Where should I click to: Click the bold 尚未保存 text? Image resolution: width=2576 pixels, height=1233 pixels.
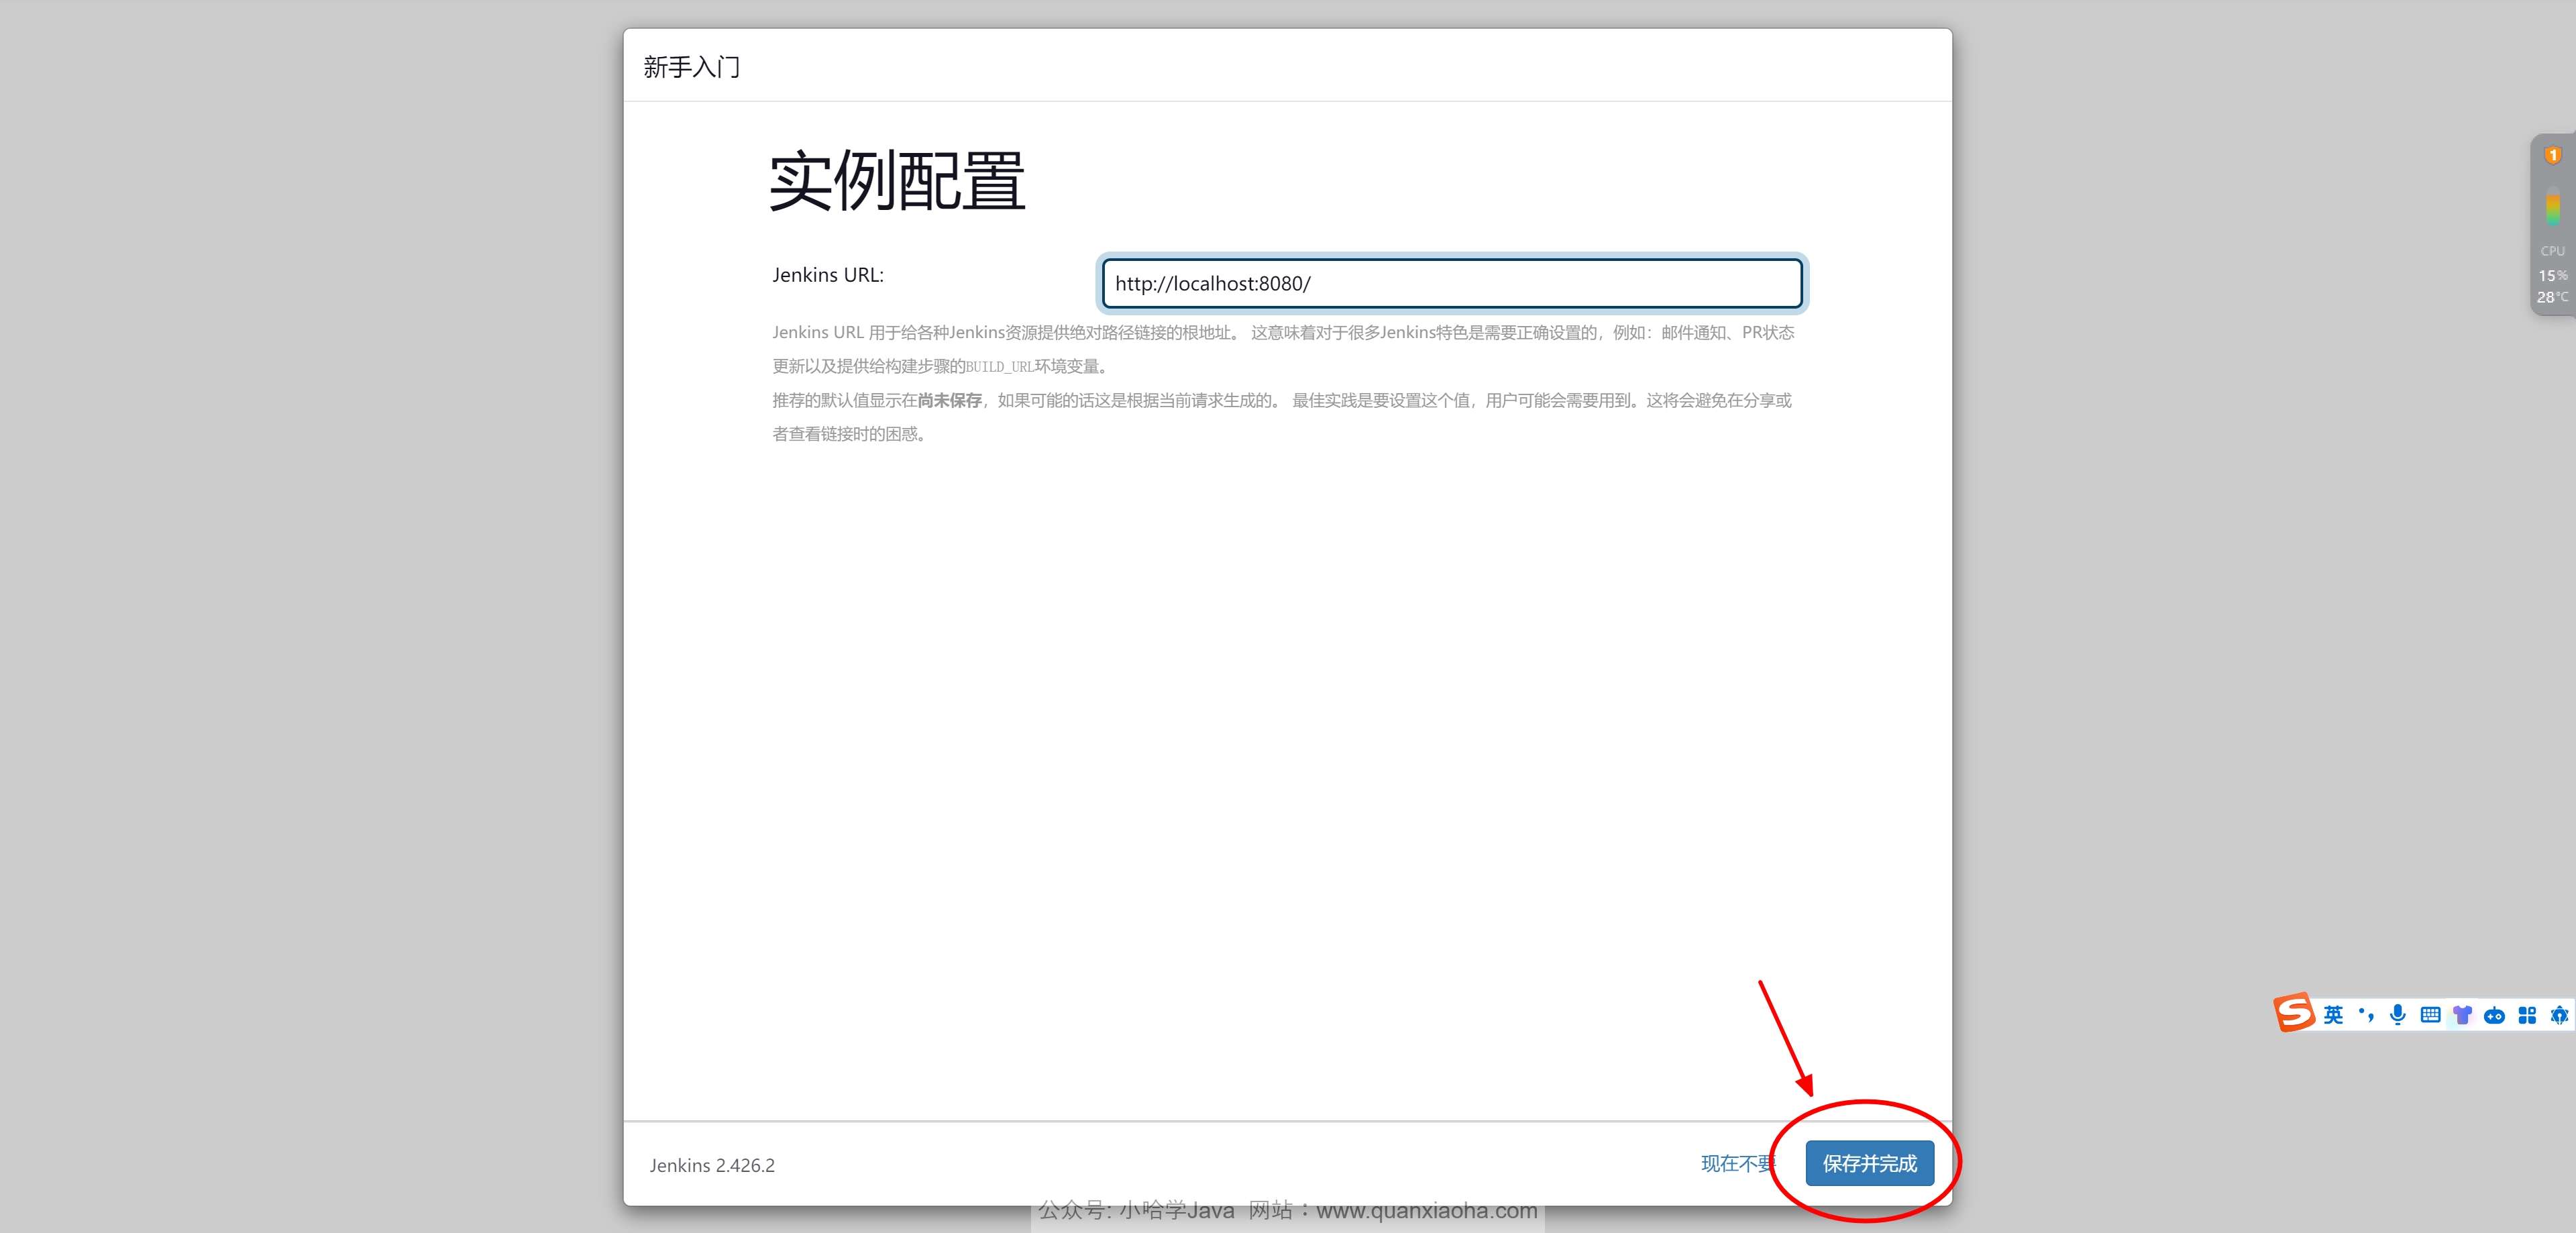point(949,400)
